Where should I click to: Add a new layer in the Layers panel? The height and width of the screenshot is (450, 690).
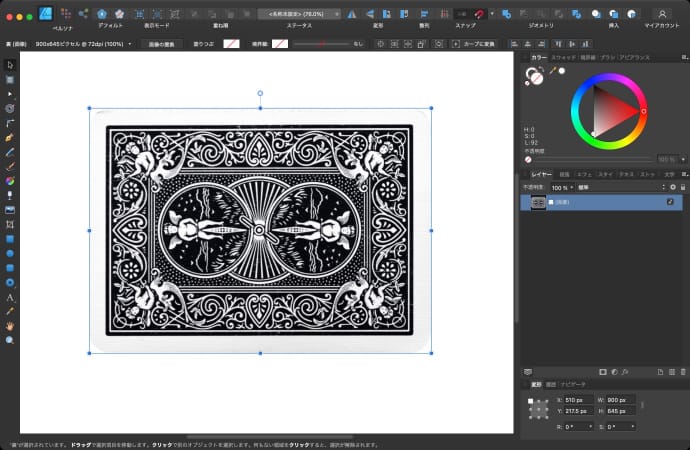pos(660,371)
